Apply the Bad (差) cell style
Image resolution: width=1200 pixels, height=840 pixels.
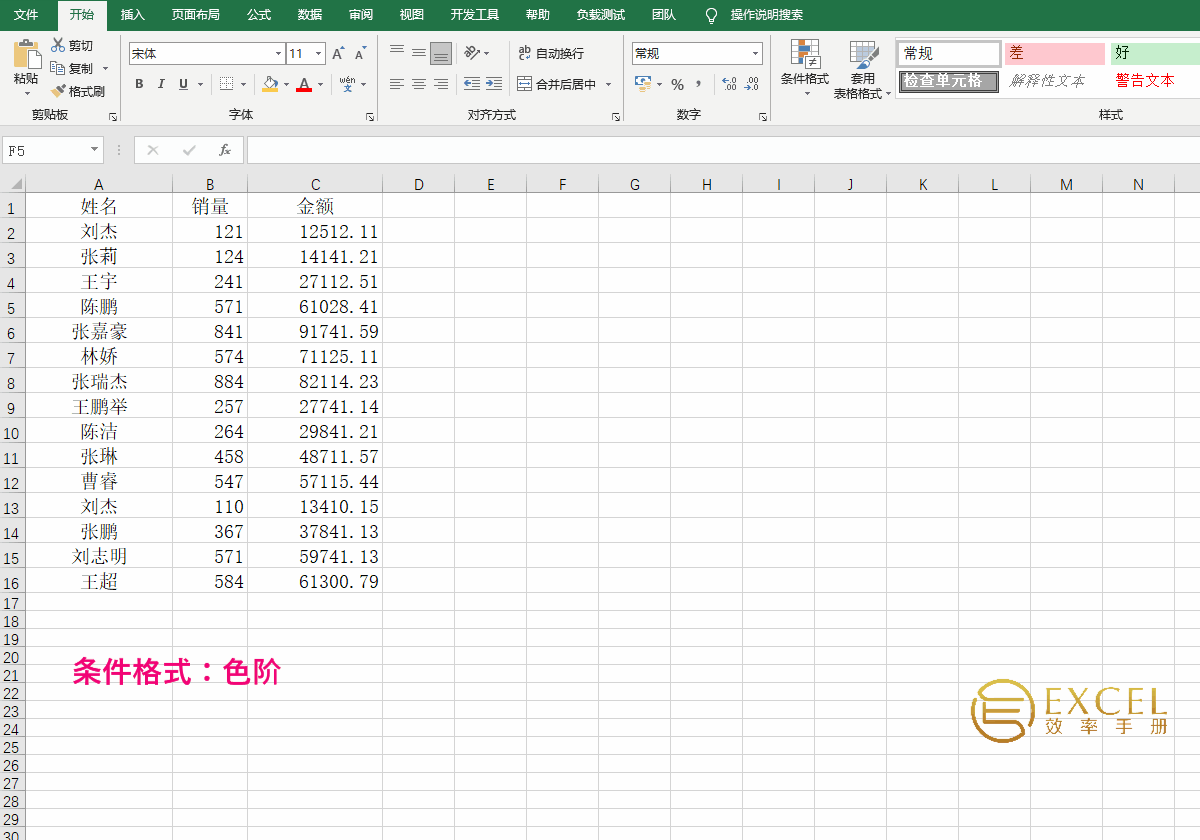(x=1055, y=54)
